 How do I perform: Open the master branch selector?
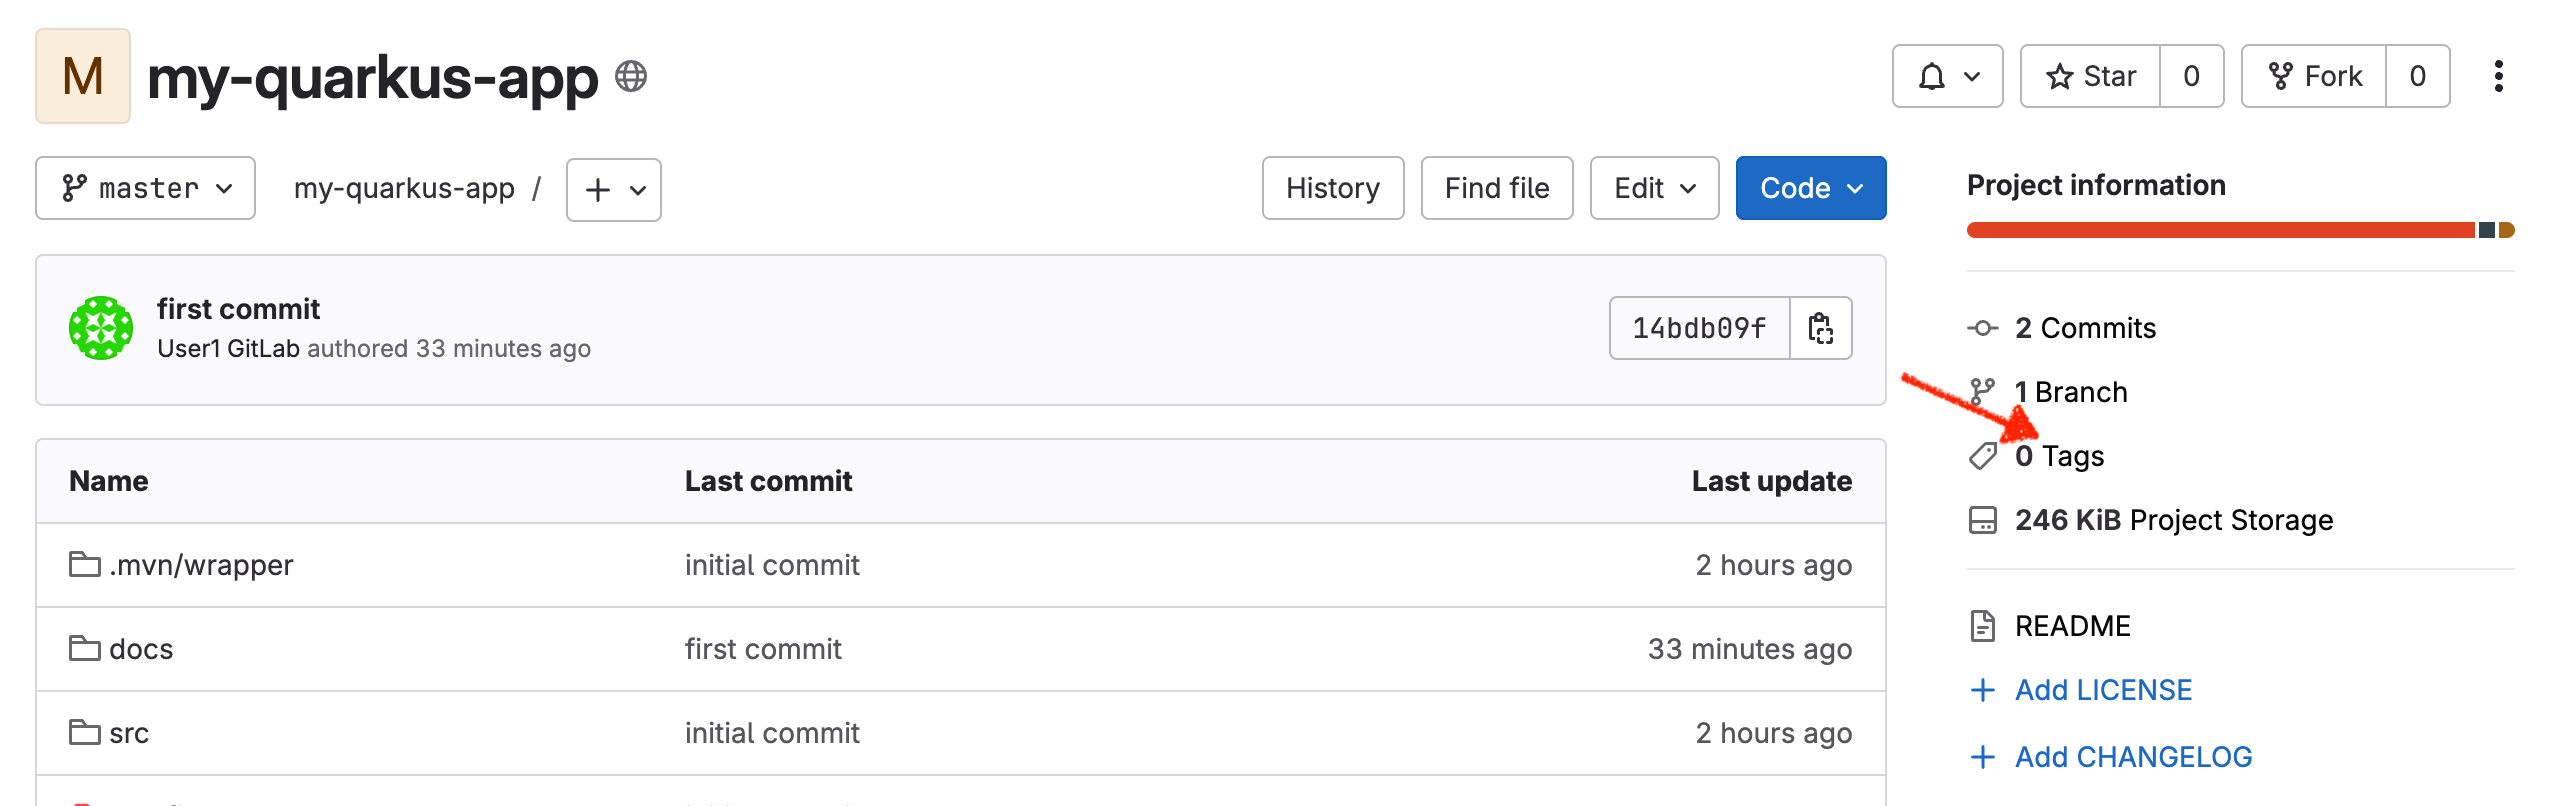pos(144,188)
